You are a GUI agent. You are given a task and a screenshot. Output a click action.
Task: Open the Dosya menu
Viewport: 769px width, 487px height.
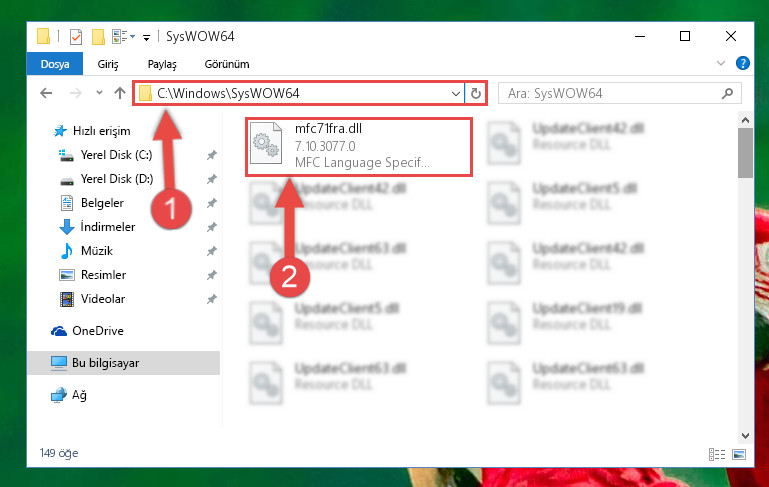coord(55,64)
